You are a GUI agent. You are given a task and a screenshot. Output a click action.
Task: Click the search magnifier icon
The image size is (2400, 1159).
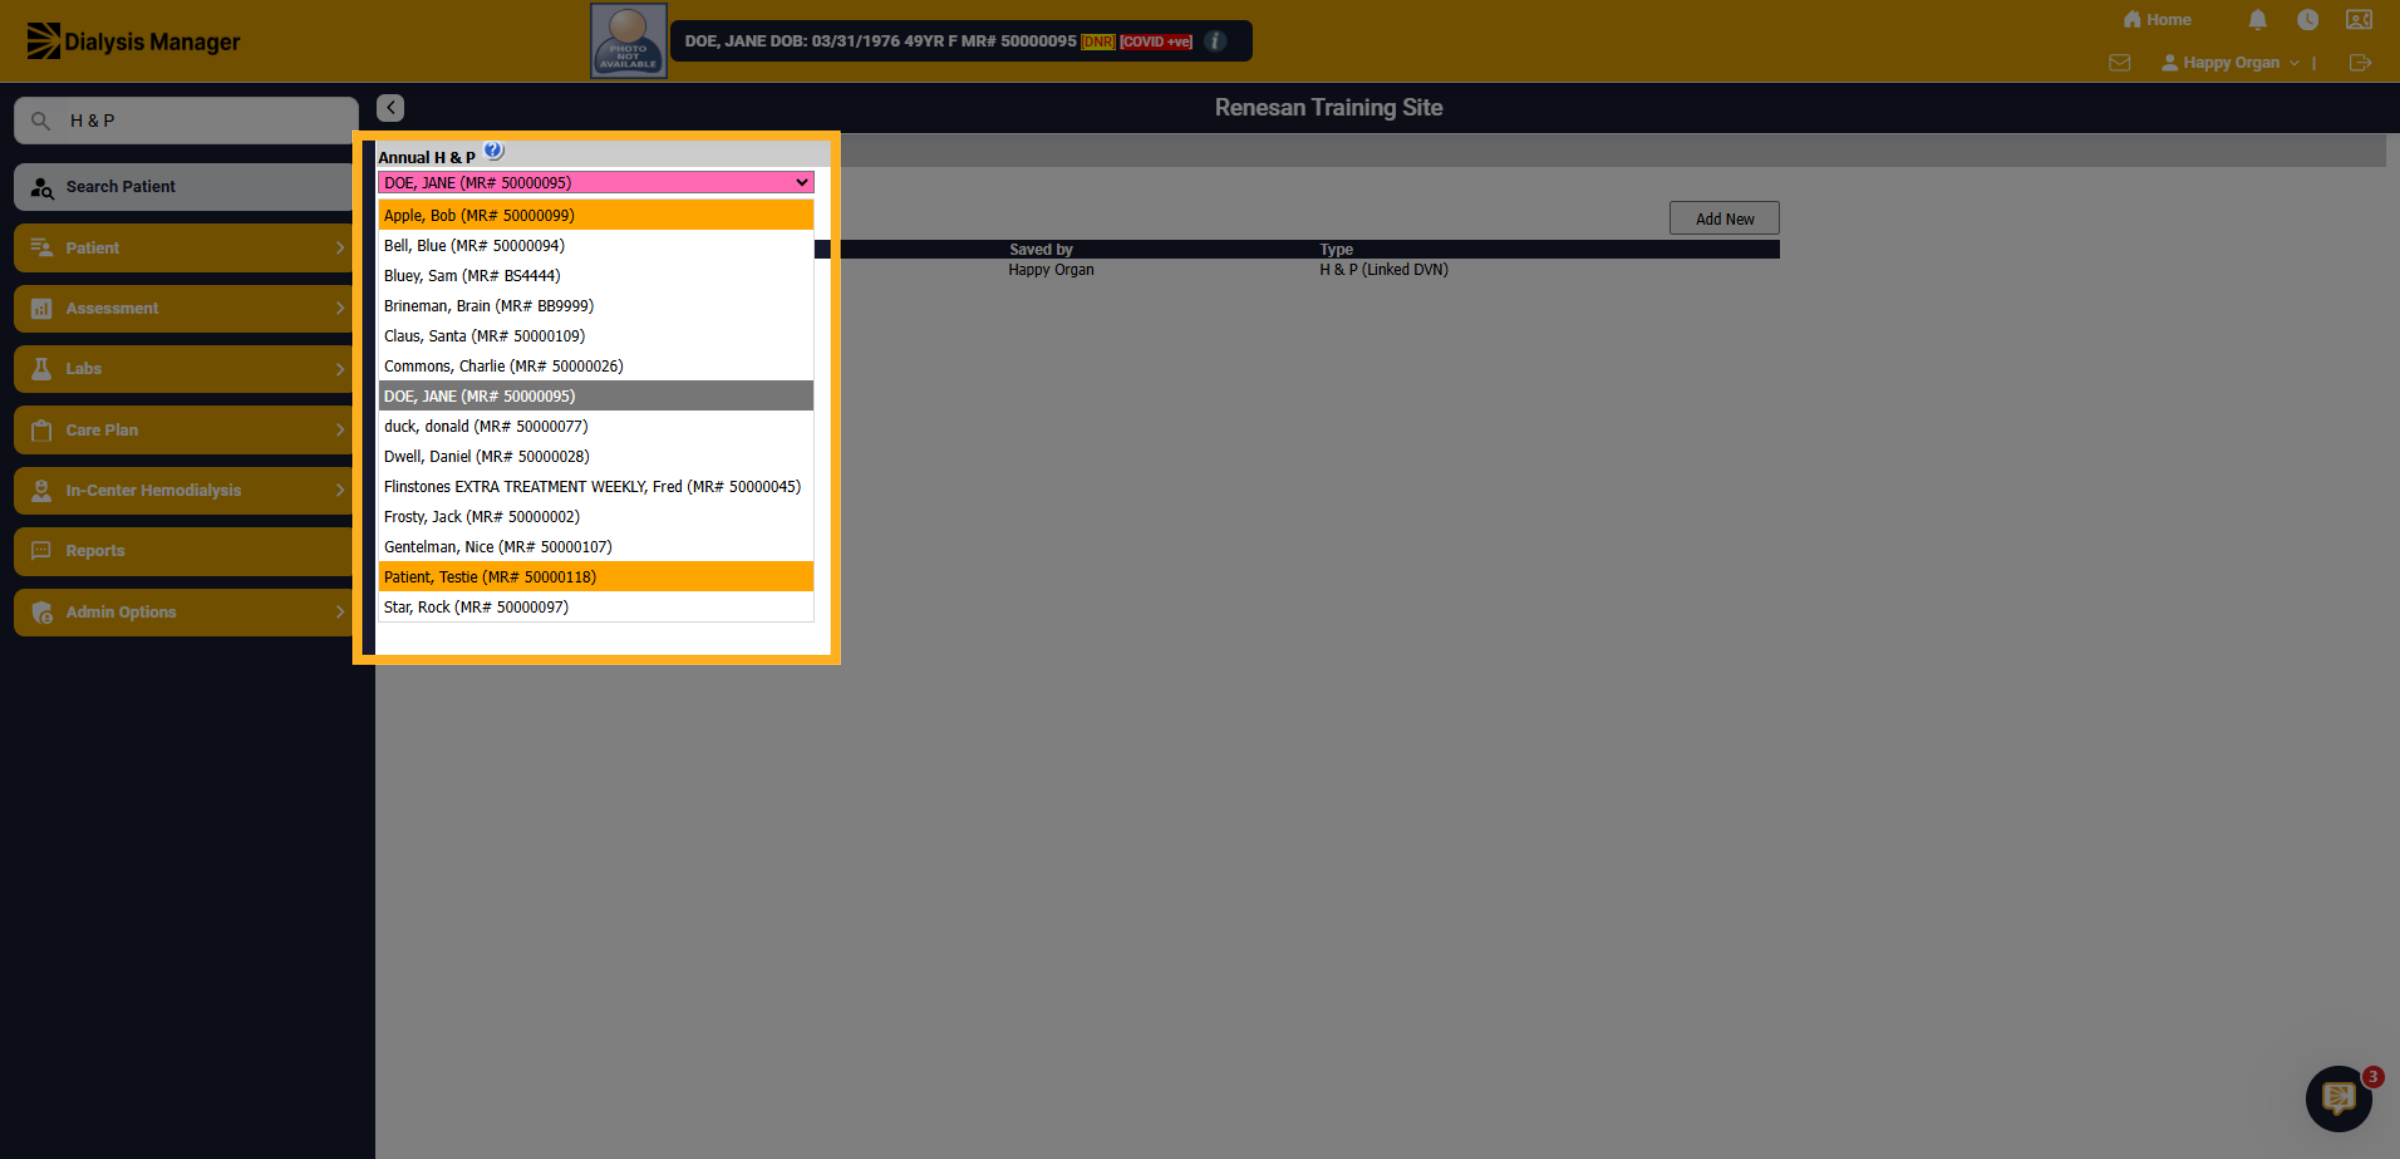coord(40,121)
